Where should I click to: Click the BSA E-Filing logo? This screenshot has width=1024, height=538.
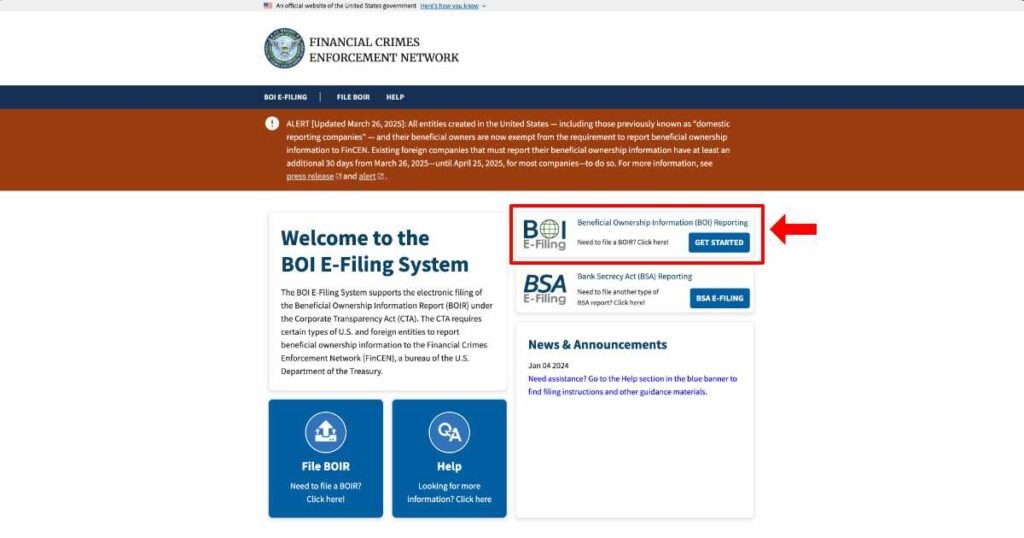pyautogui.click(x=545, y=289)
